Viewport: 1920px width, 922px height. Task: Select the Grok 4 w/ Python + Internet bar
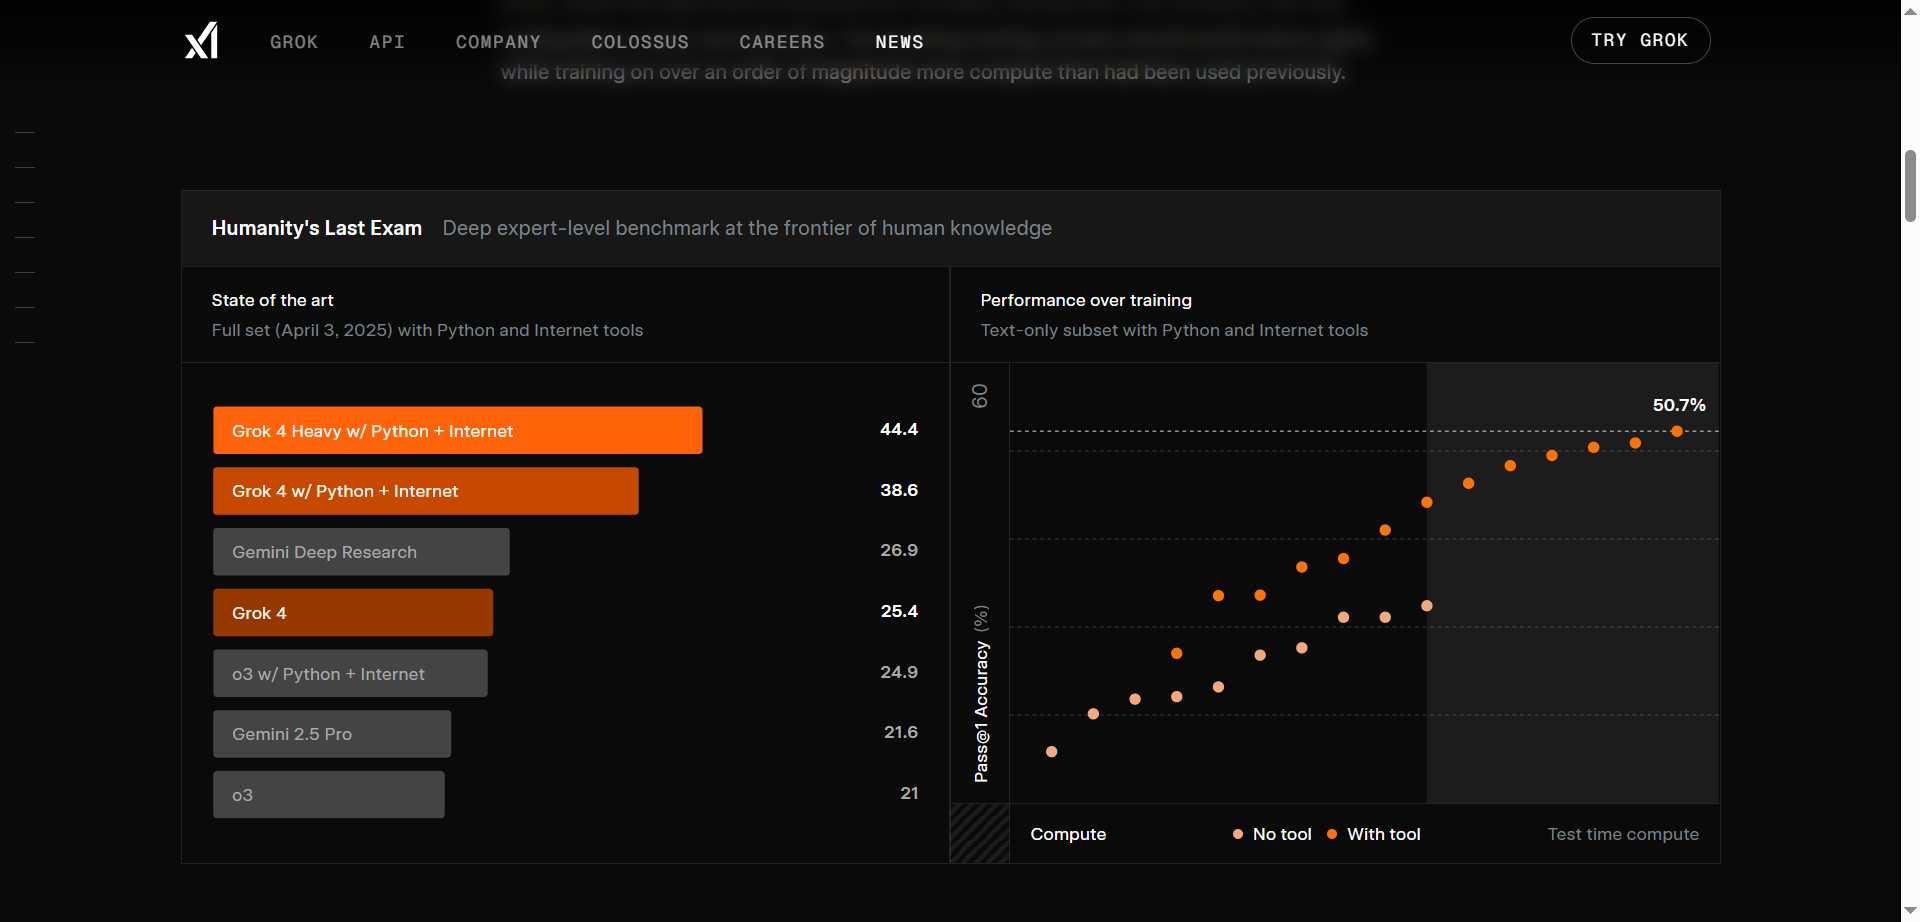425,491
